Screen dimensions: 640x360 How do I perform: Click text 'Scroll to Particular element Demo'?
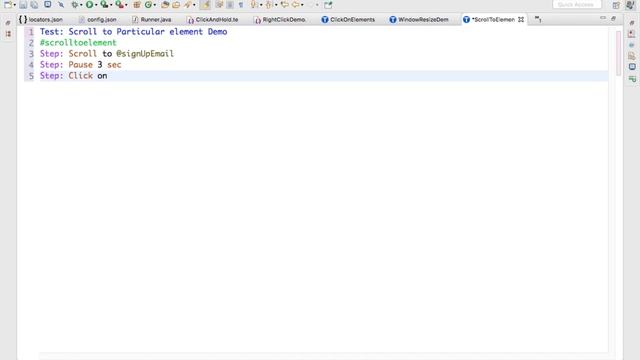click(148, 32)
